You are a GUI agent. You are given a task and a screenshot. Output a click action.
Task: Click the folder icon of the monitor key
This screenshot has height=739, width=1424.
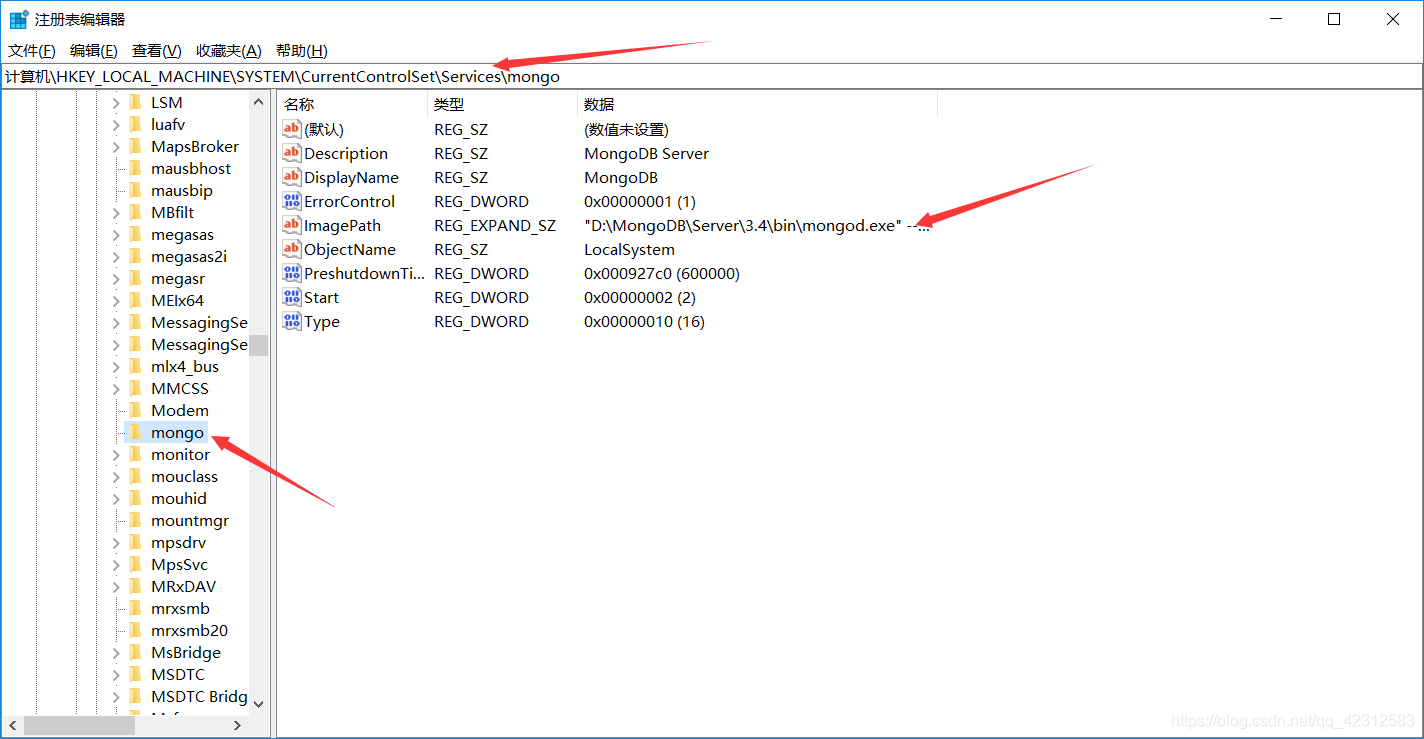[x=135, y=454]
